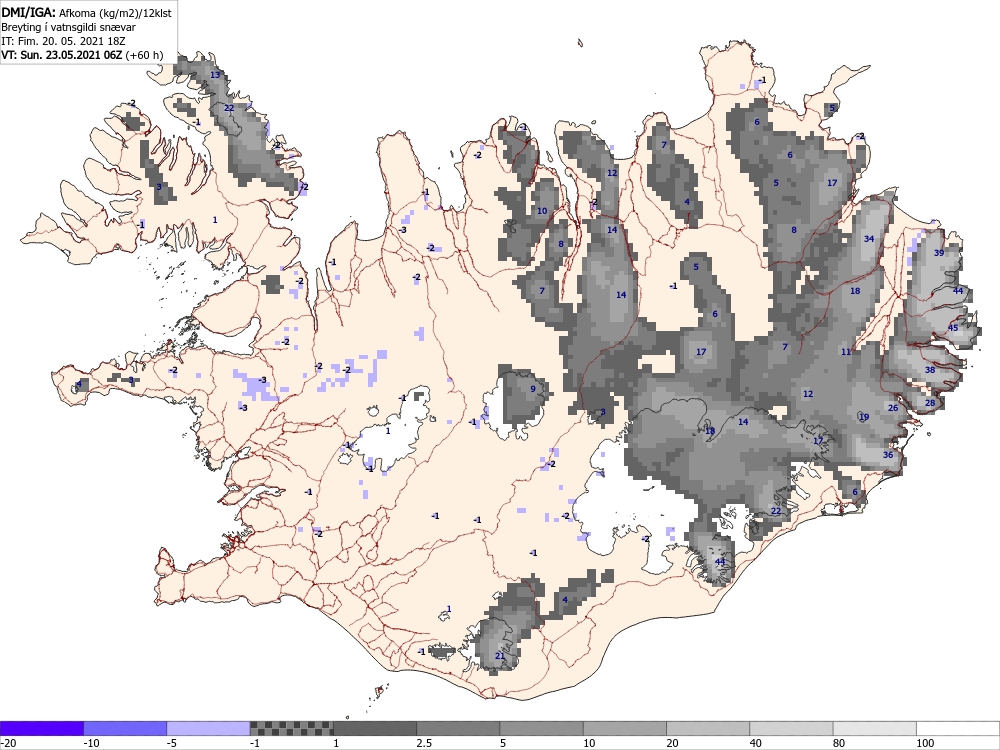Viewport: 1000px width, 750px height.
Task: Select the 100 legend scale label
Action: coord(925,743)
